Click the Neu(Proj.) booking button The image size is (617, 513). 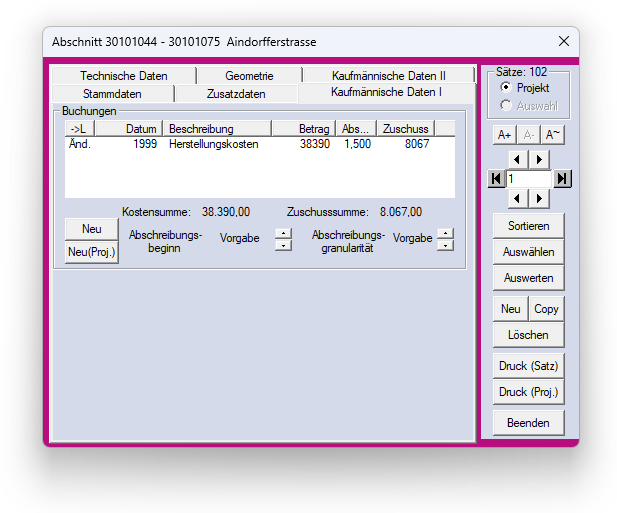[91, 253]
